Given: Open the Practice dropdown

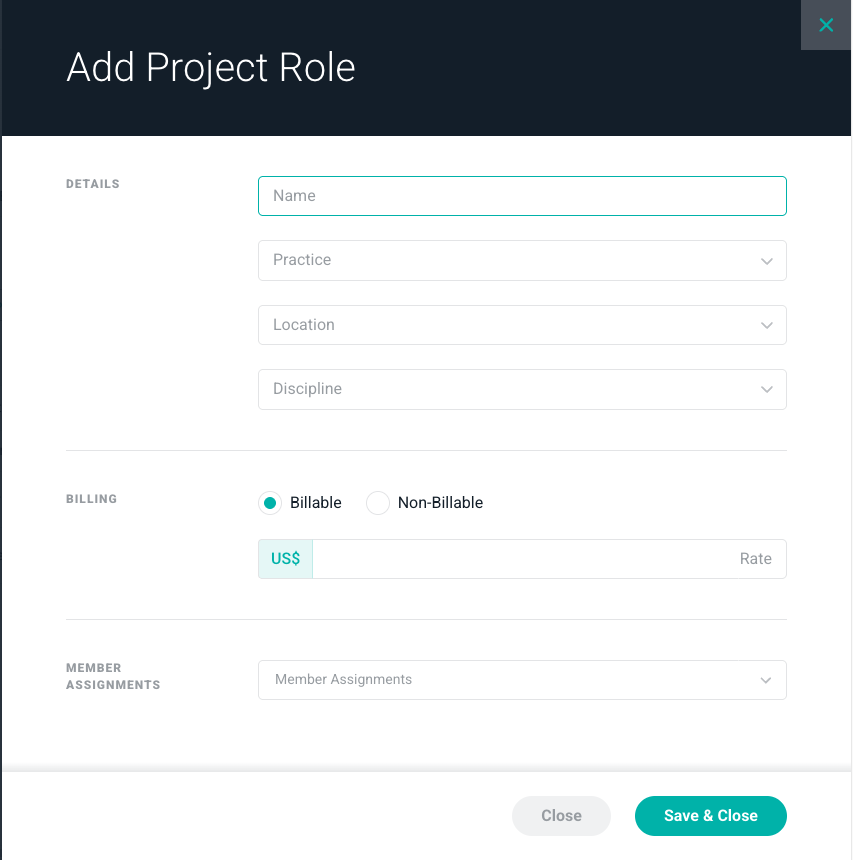Looking at the screenshot, I should (522, 261).
